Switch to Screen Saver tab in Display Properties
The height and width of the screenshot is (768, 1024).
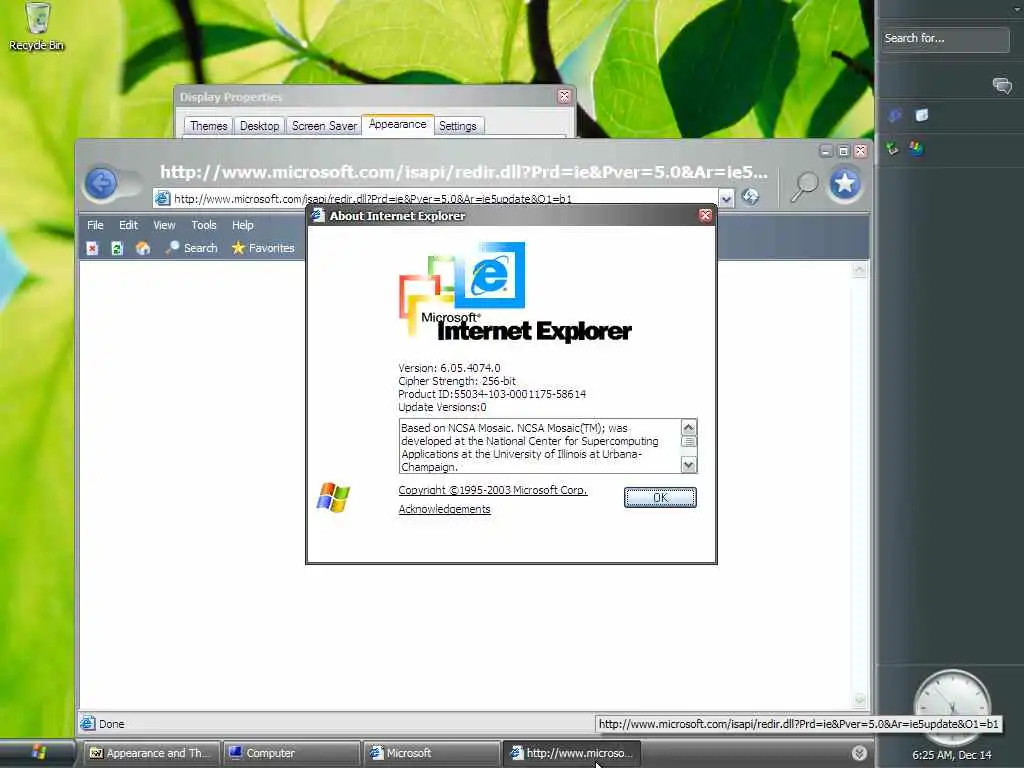point(324,125)
